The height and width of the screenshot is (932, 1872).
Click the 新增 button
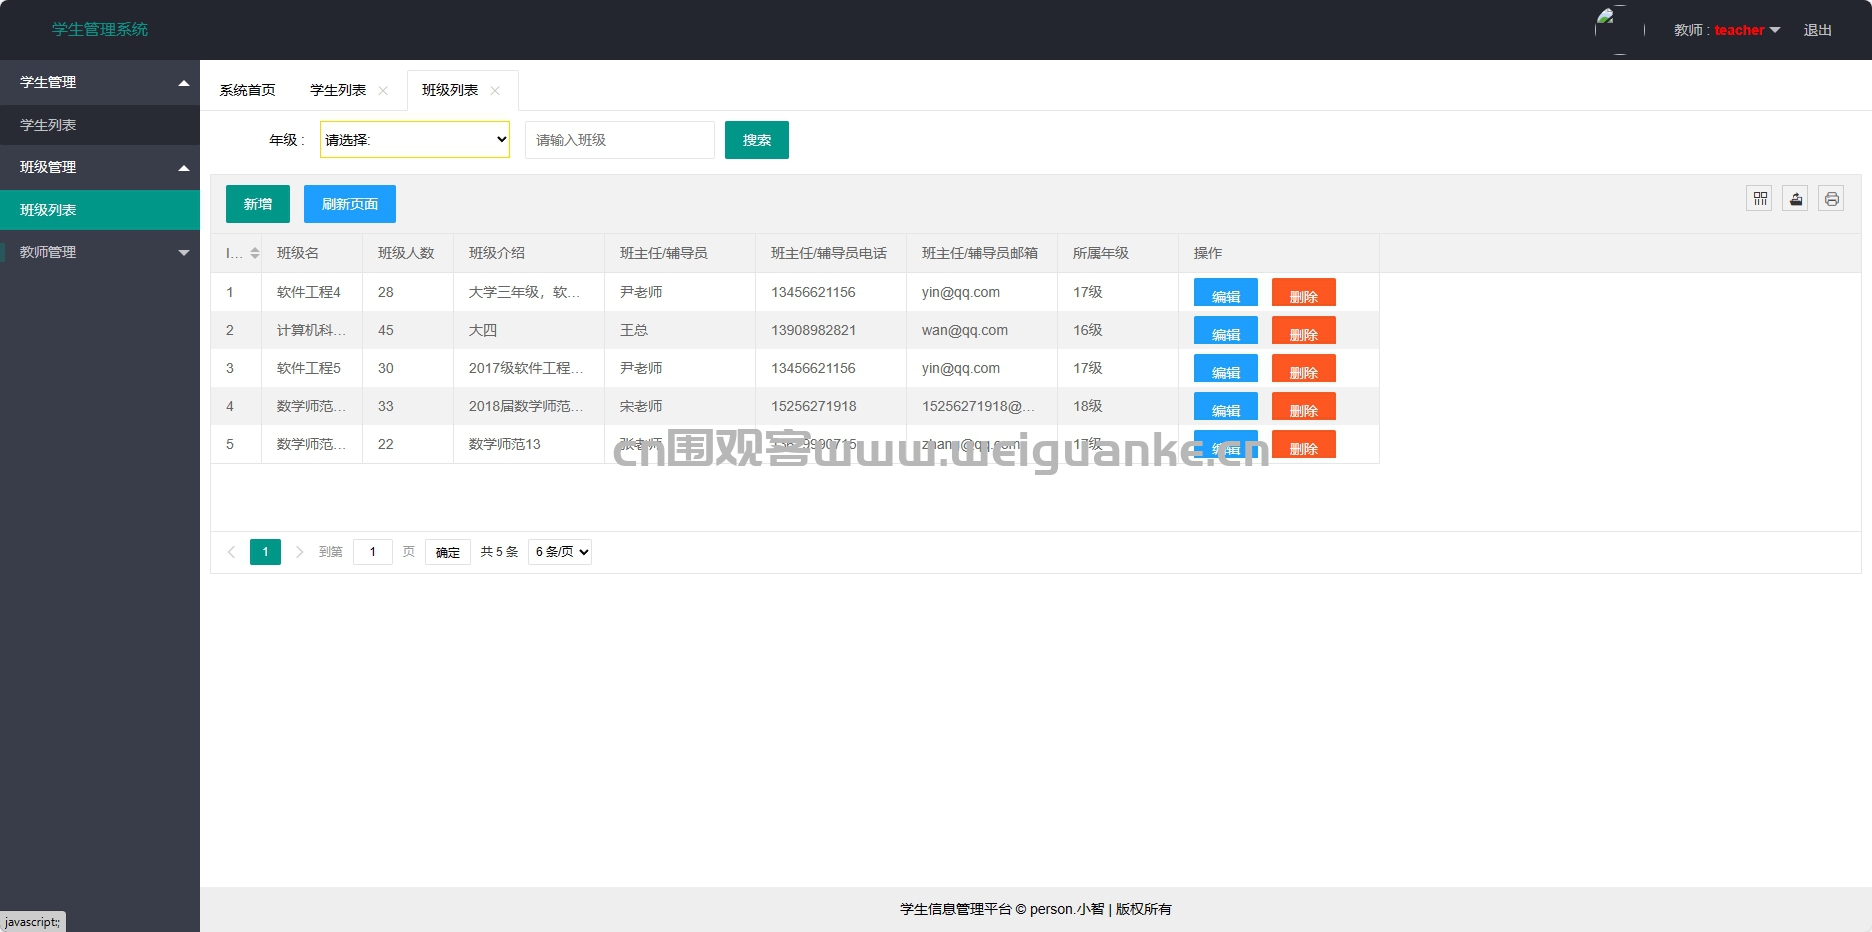tap(258, 204)
